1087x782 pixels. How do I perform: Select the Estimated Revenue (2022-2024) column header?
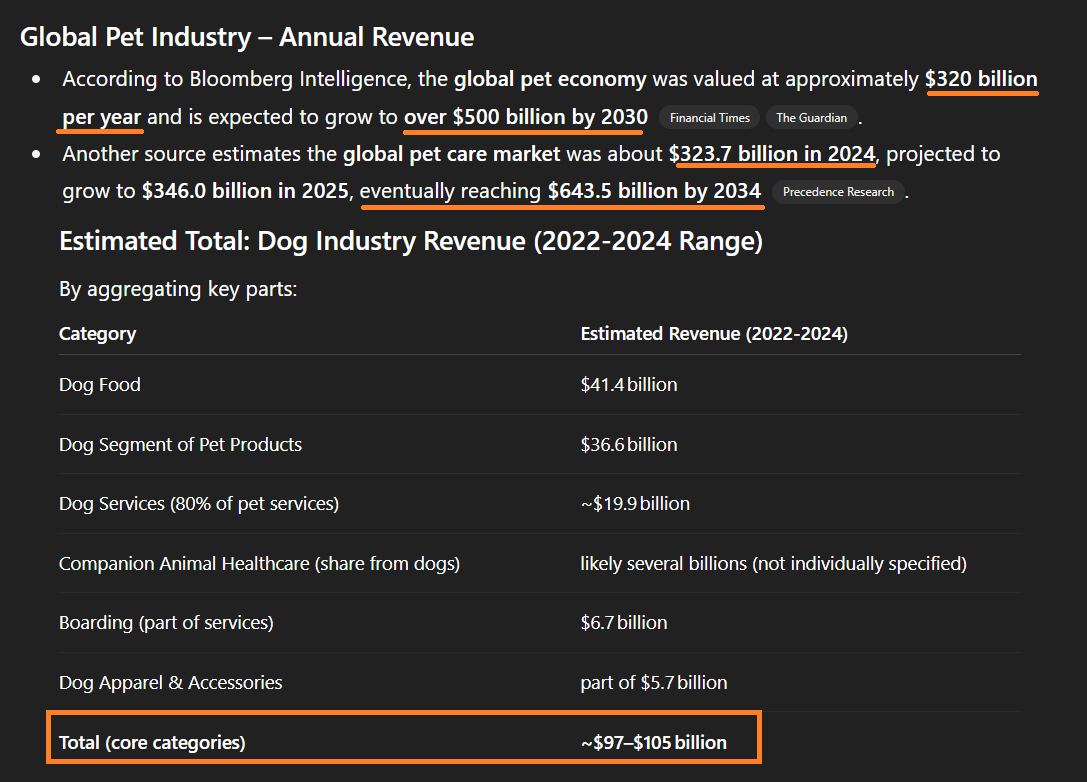(714, 334)
